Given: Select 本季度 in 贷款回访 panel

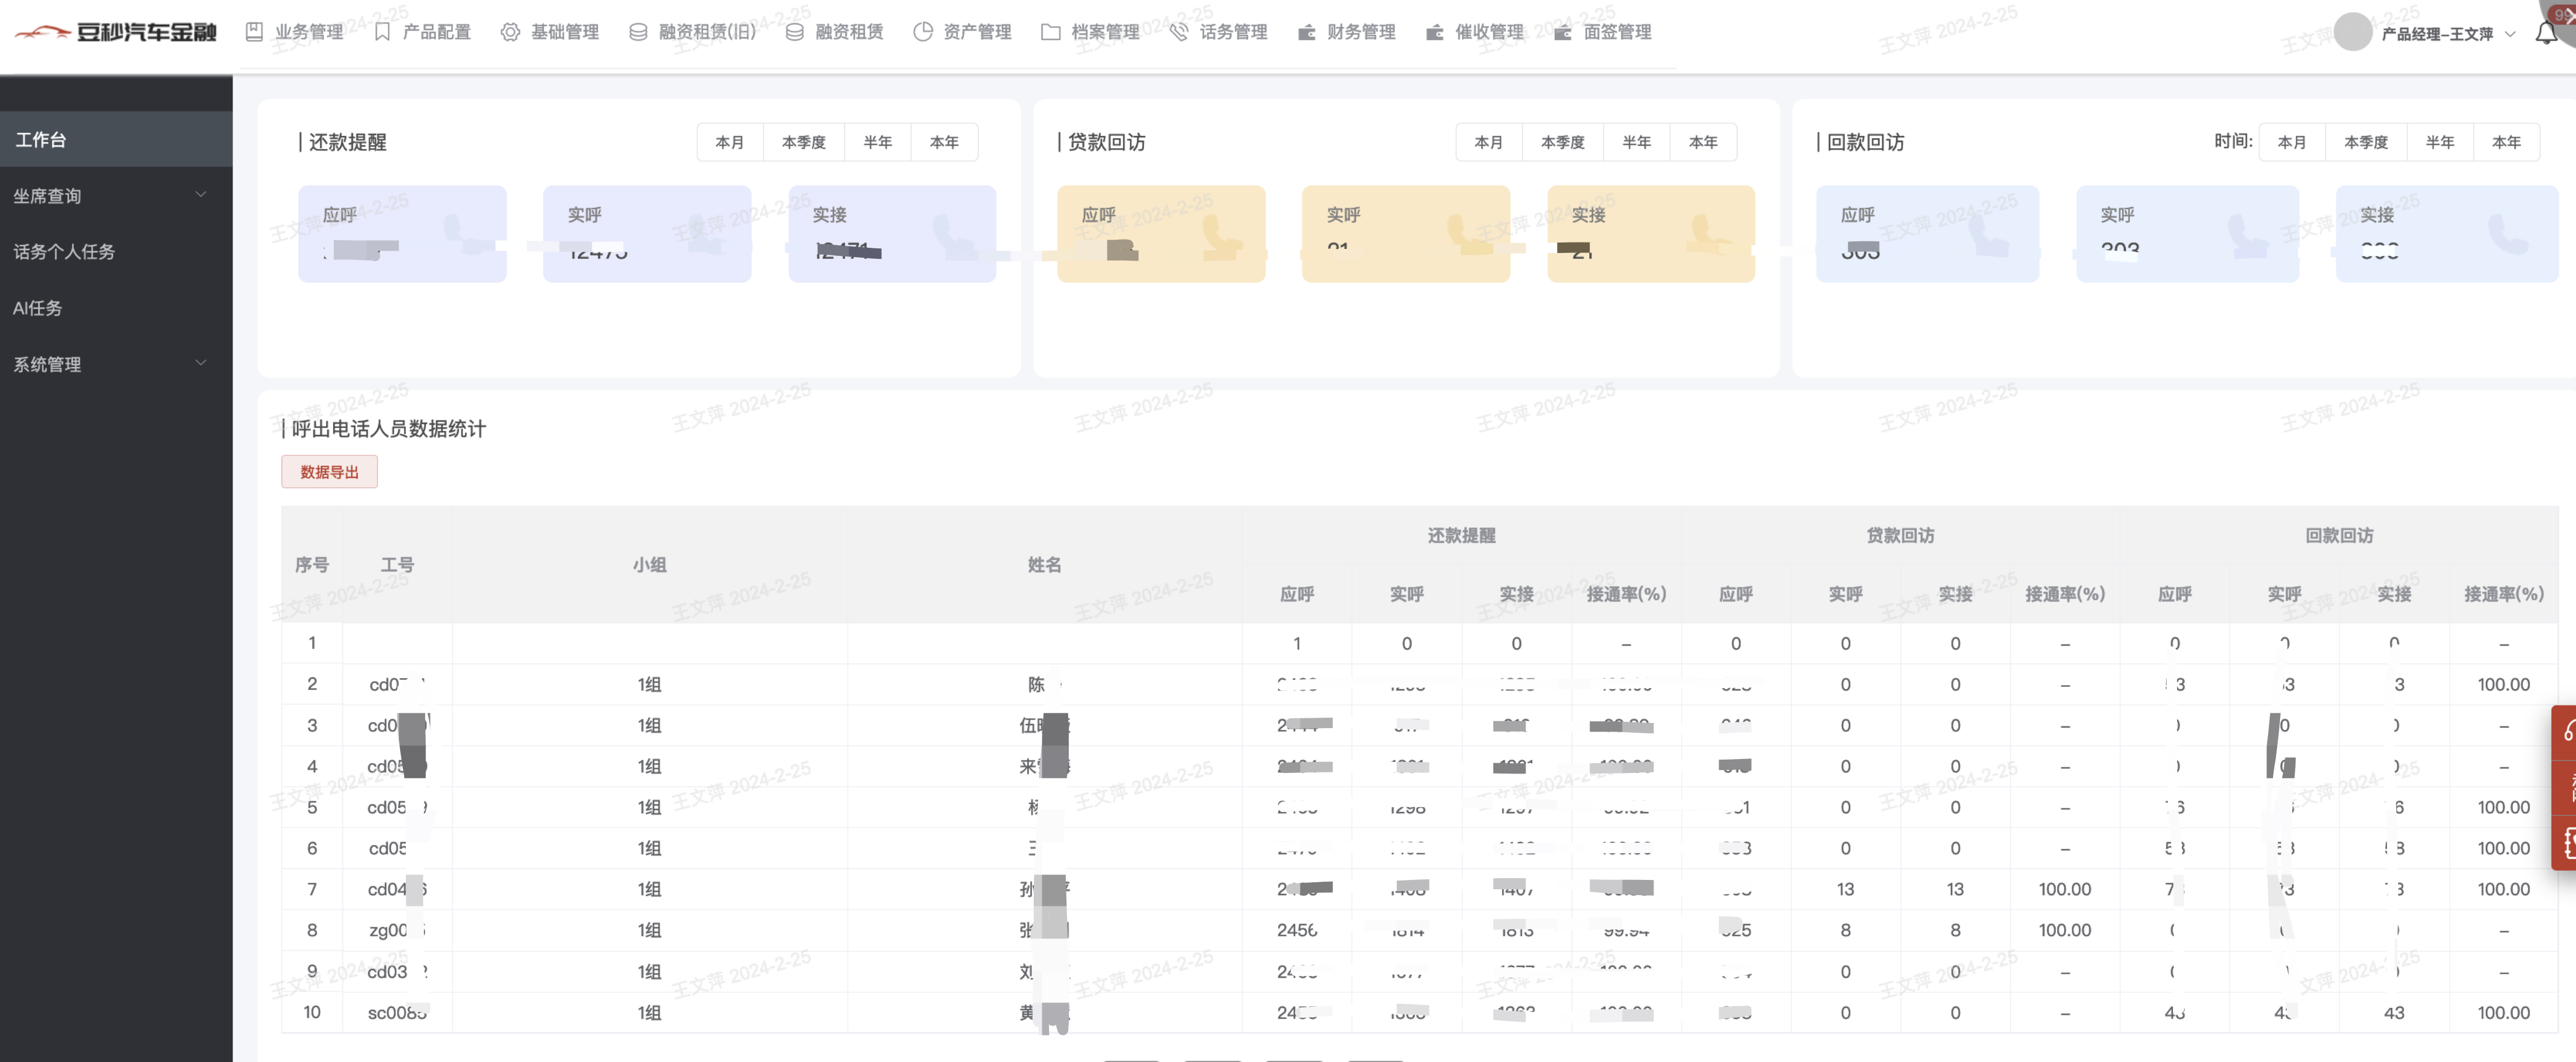Looking at the screenshot, I should (1562, 142).
